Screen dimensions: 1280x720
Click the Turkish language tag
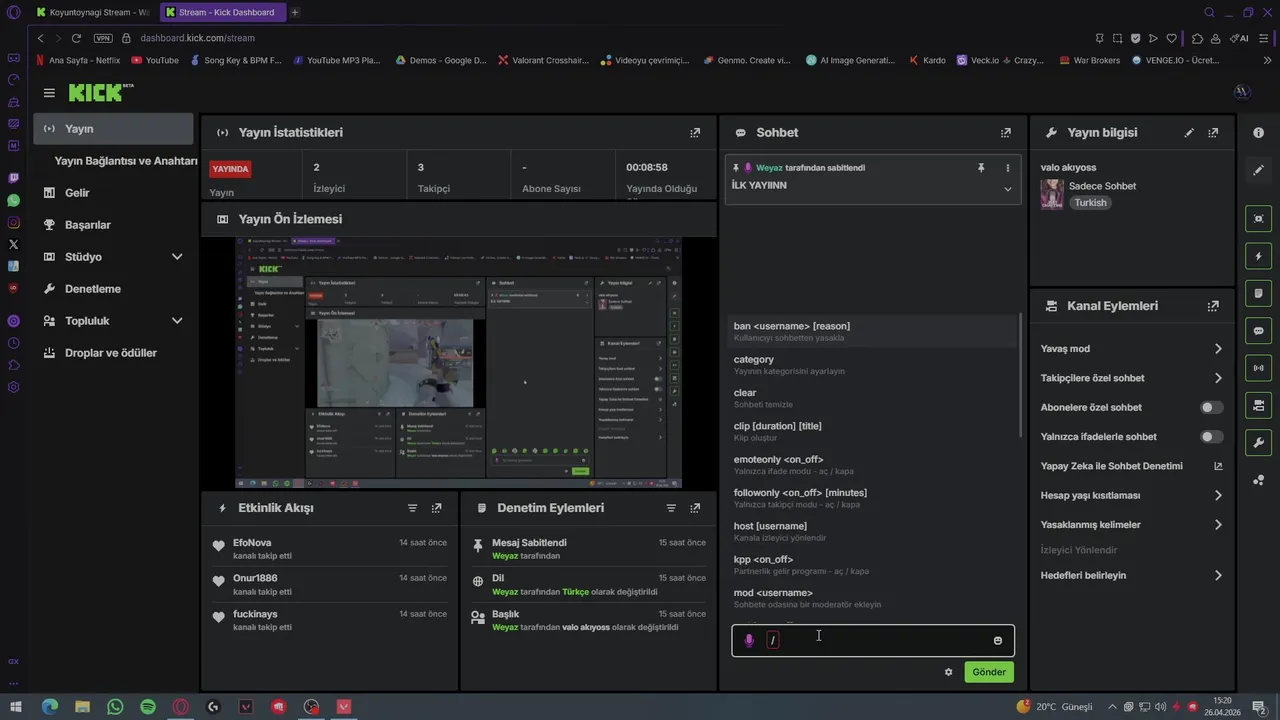[1091, 203]
